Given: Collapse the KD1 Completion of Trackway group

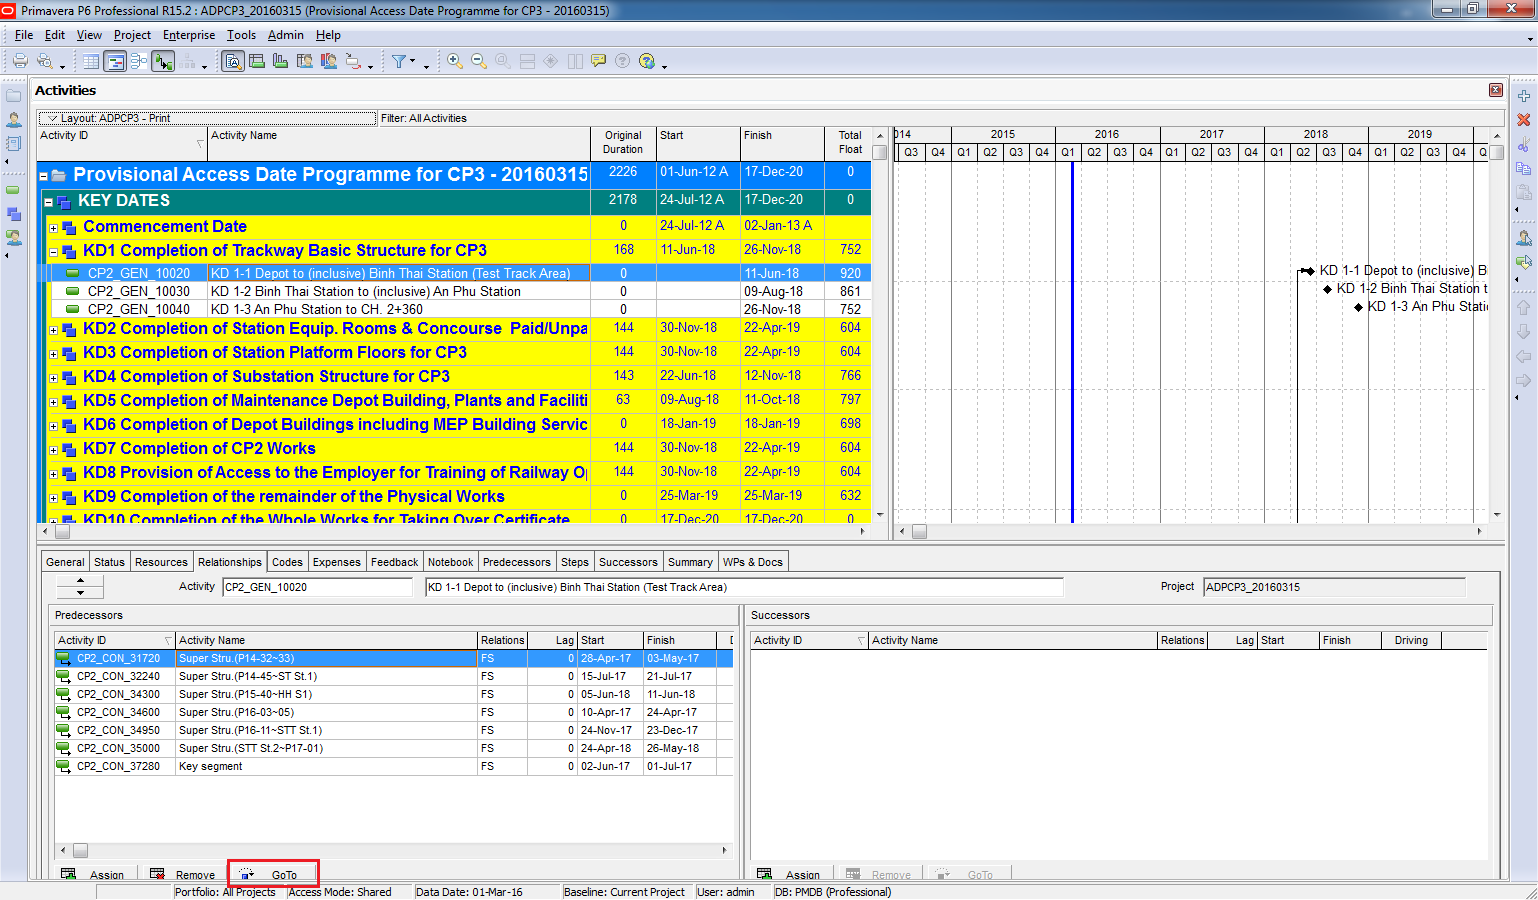Looking at the screenshot, I should click(54, 252).
